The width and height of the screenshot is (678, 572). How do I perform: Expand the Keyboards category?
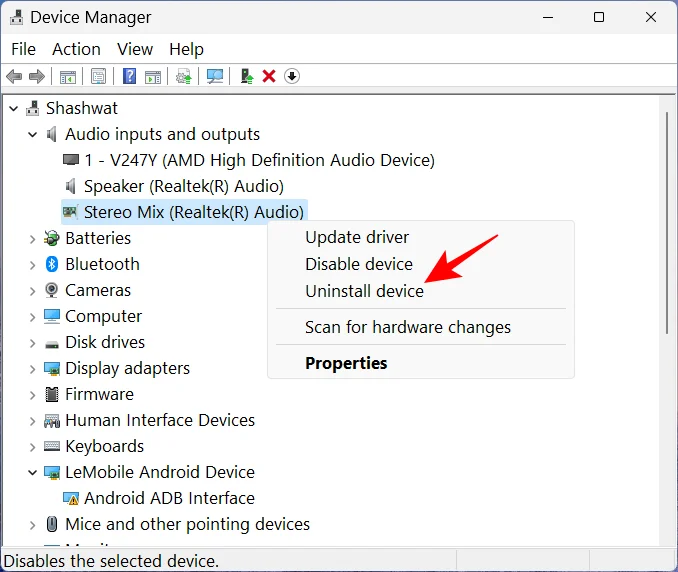(x=32, y=447)
